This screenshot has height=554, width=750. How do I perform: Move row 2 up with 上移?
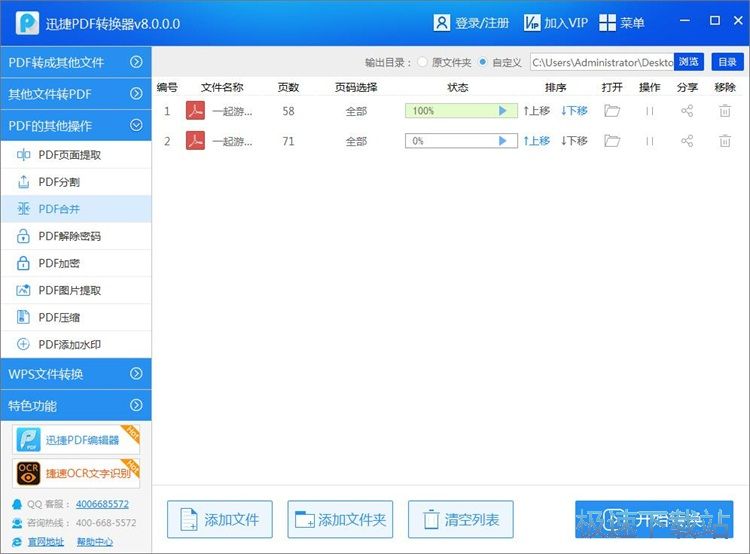(537, 141)
